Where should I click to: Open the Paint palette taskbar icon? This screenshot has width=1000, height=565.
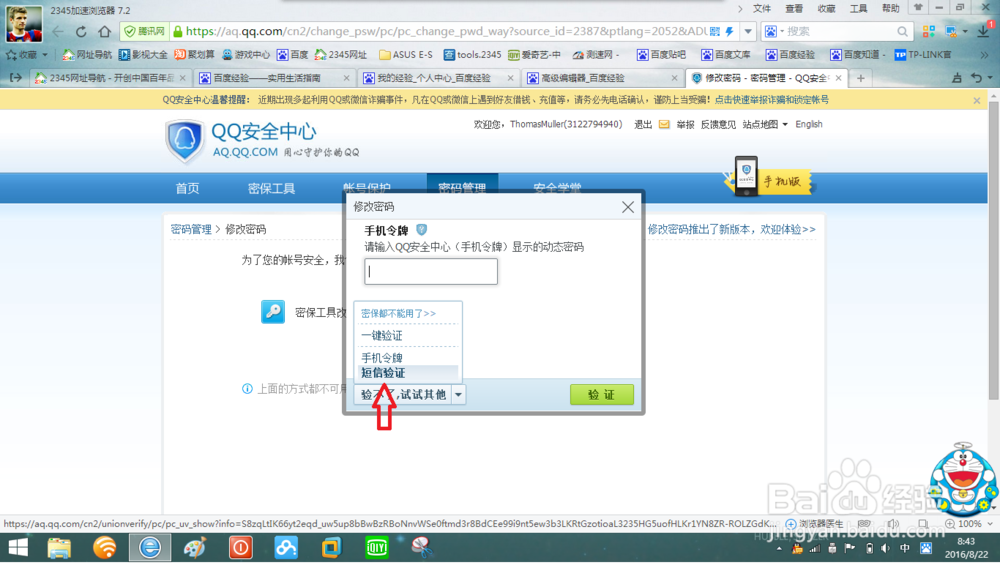coord(195,548)
